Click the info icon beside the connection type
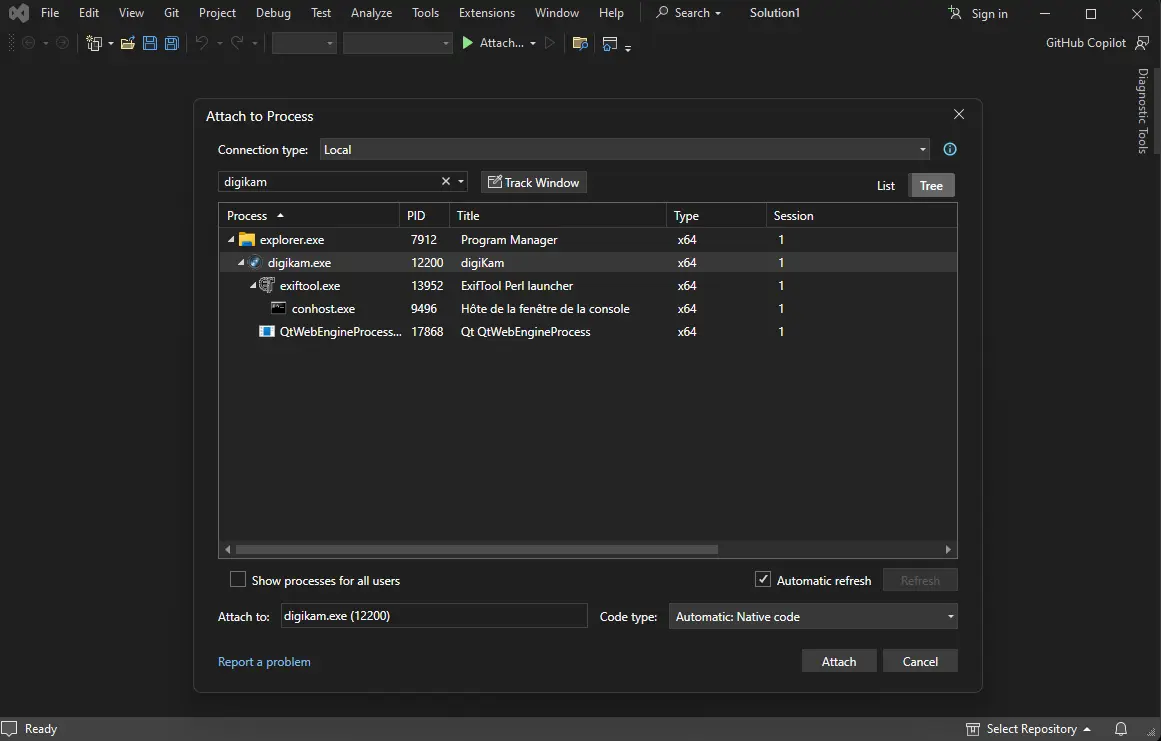Image resolution: width=1161 pixels, height=741 pixels. tap(949, 149)
